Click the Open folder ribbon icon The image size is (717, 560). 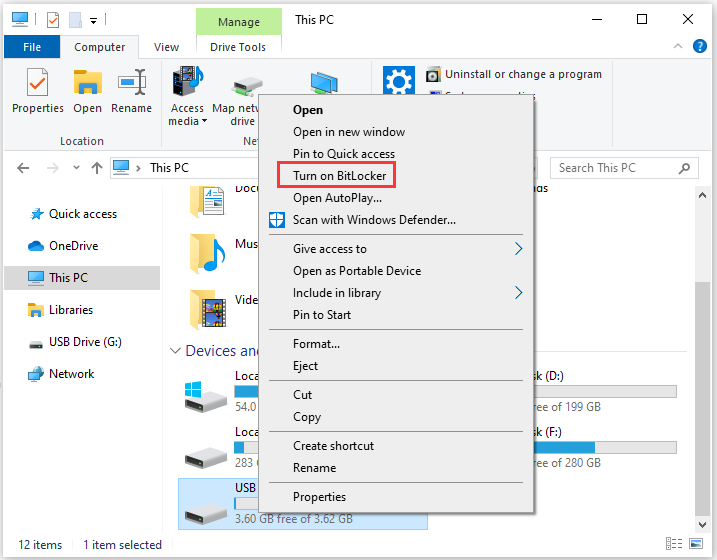coord(87,82)
